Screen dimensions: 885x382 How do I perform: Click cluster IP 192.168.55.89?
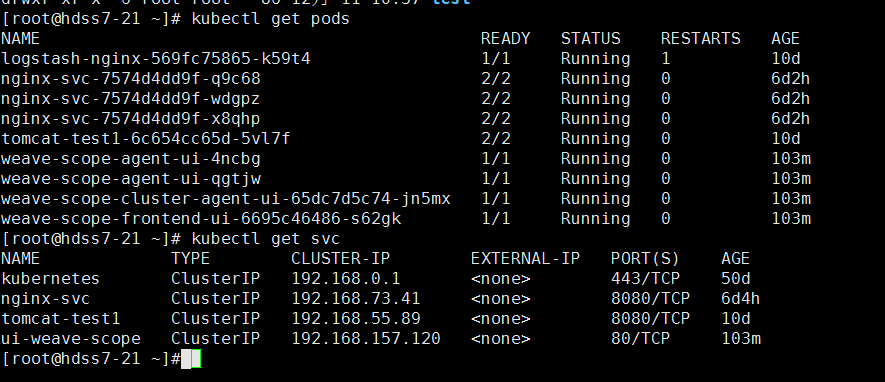356,319
